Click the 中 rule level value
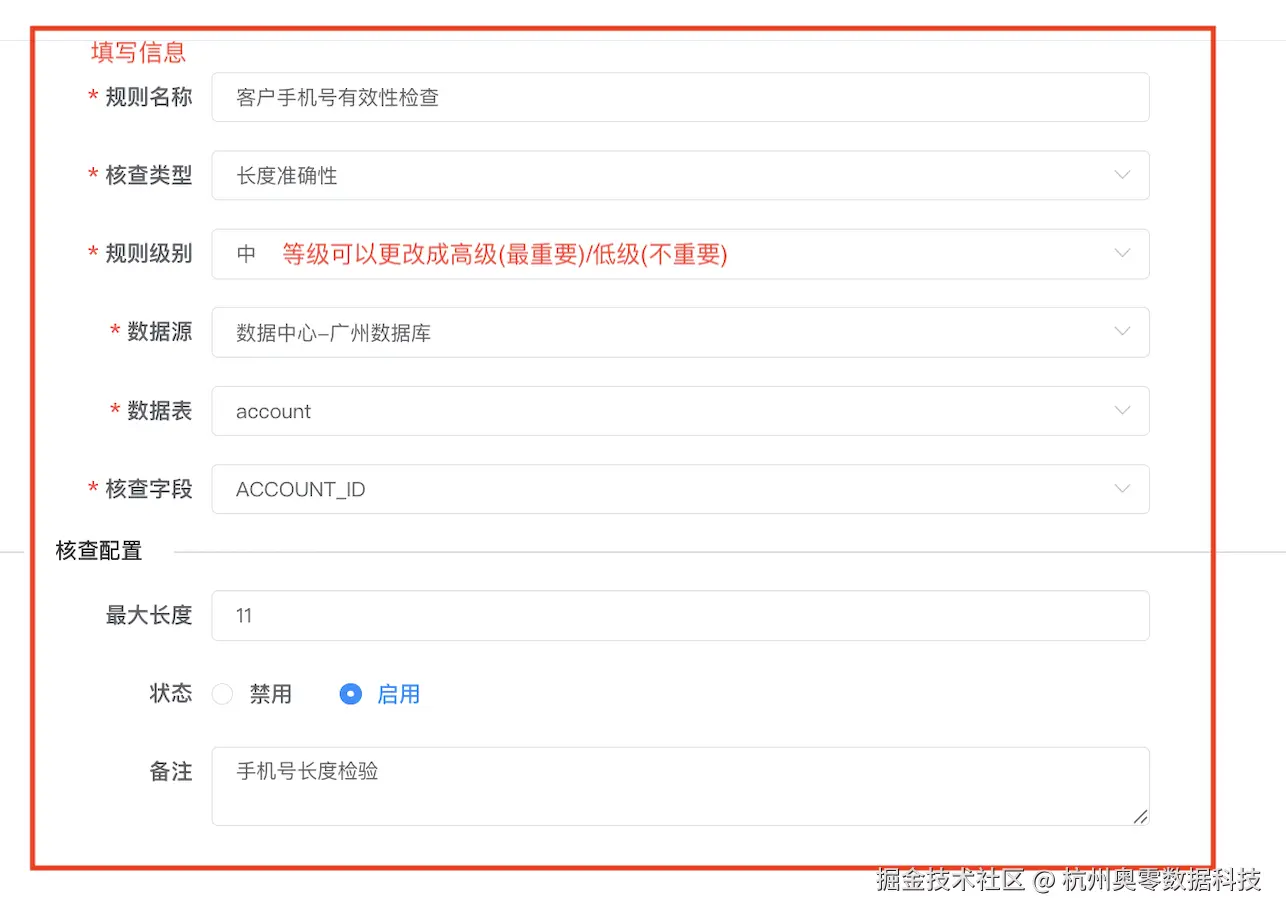 coord(246,254)
